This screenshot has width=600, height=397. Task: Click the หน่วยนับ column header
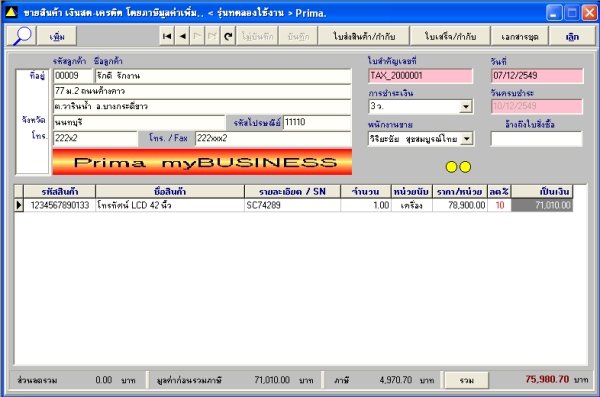[x=411, y=191]
